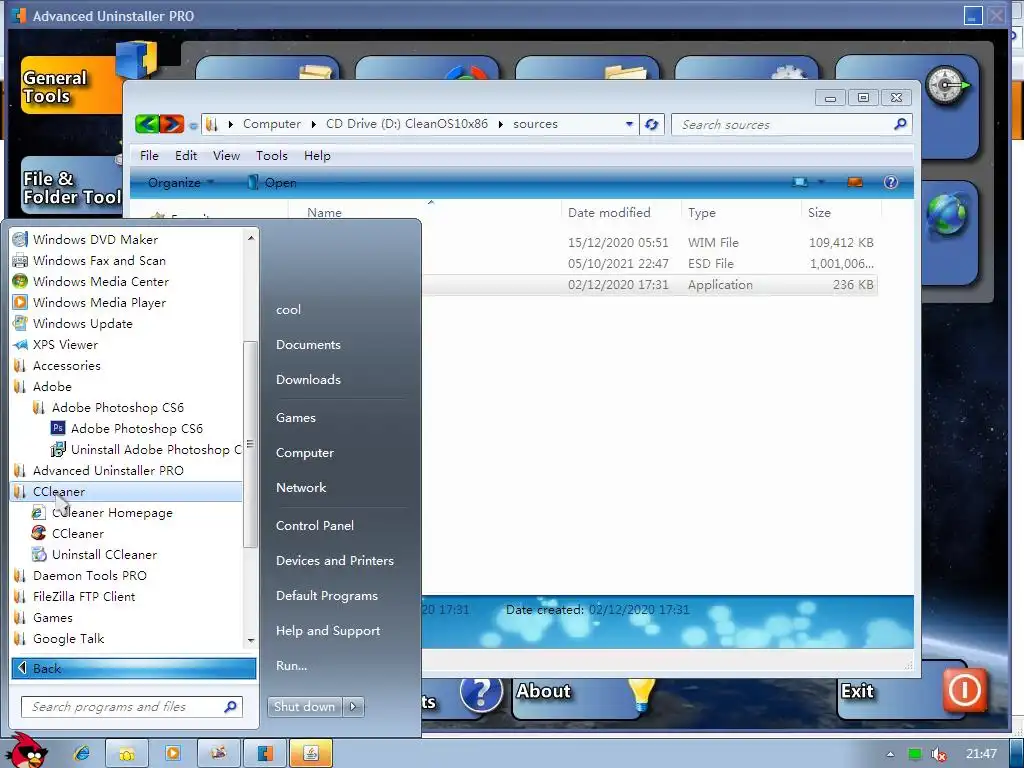Go forward with the red Explorer arrow
1024x768 pixels.
tap(172, 123)
